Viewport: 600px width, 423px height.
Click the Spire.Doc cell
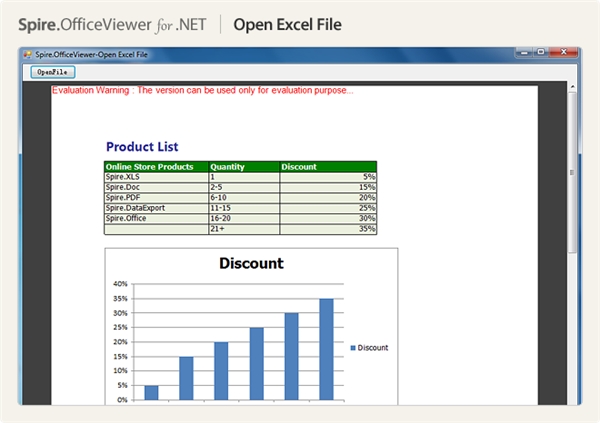point(157,187)
